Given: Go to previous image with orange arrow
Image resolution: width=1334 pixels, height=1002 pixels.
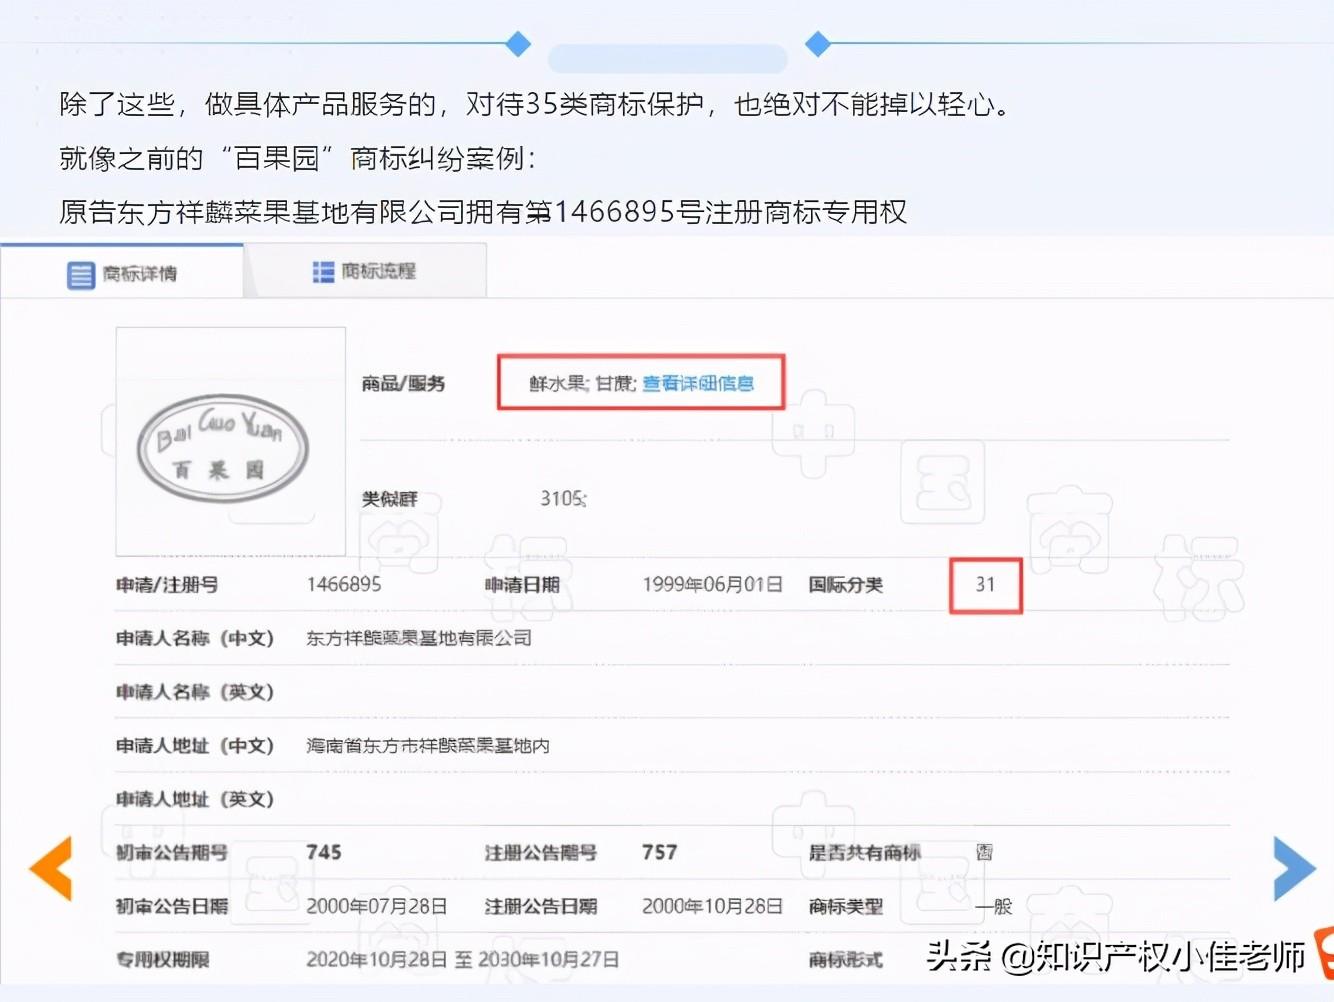Looking at the screenshot, I should (51, 868).
